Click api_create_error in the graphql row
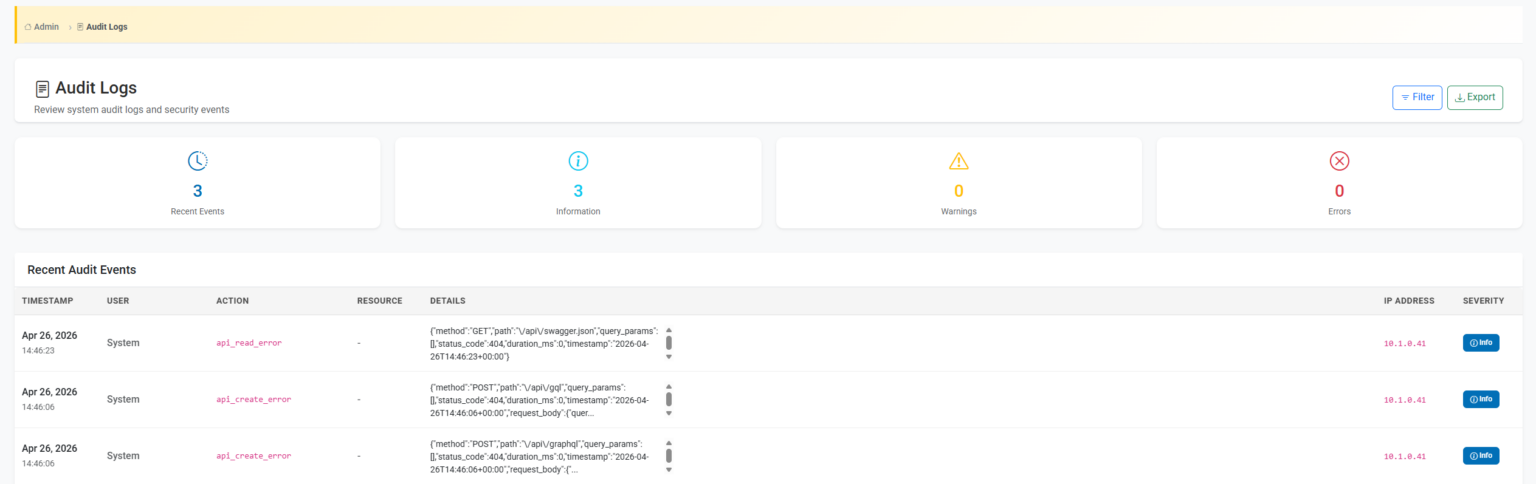This screenshot has width=1536, height=484. (254, 456)
